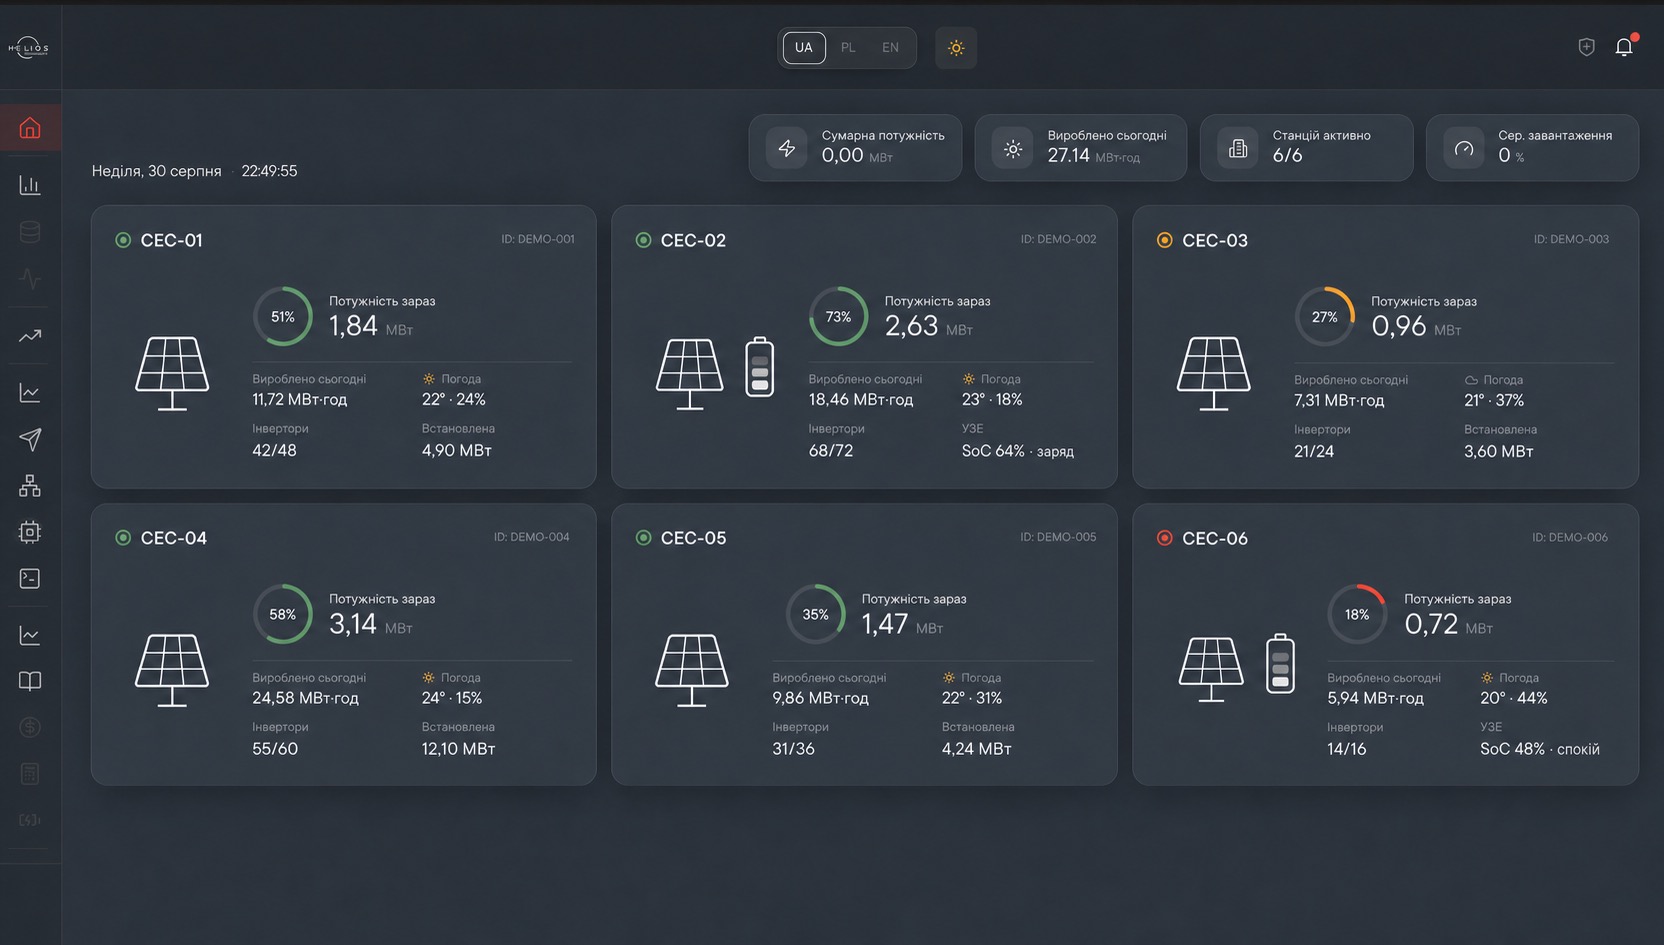
Task: Open the СЕС-06 station title
Action: [1215, 538]
